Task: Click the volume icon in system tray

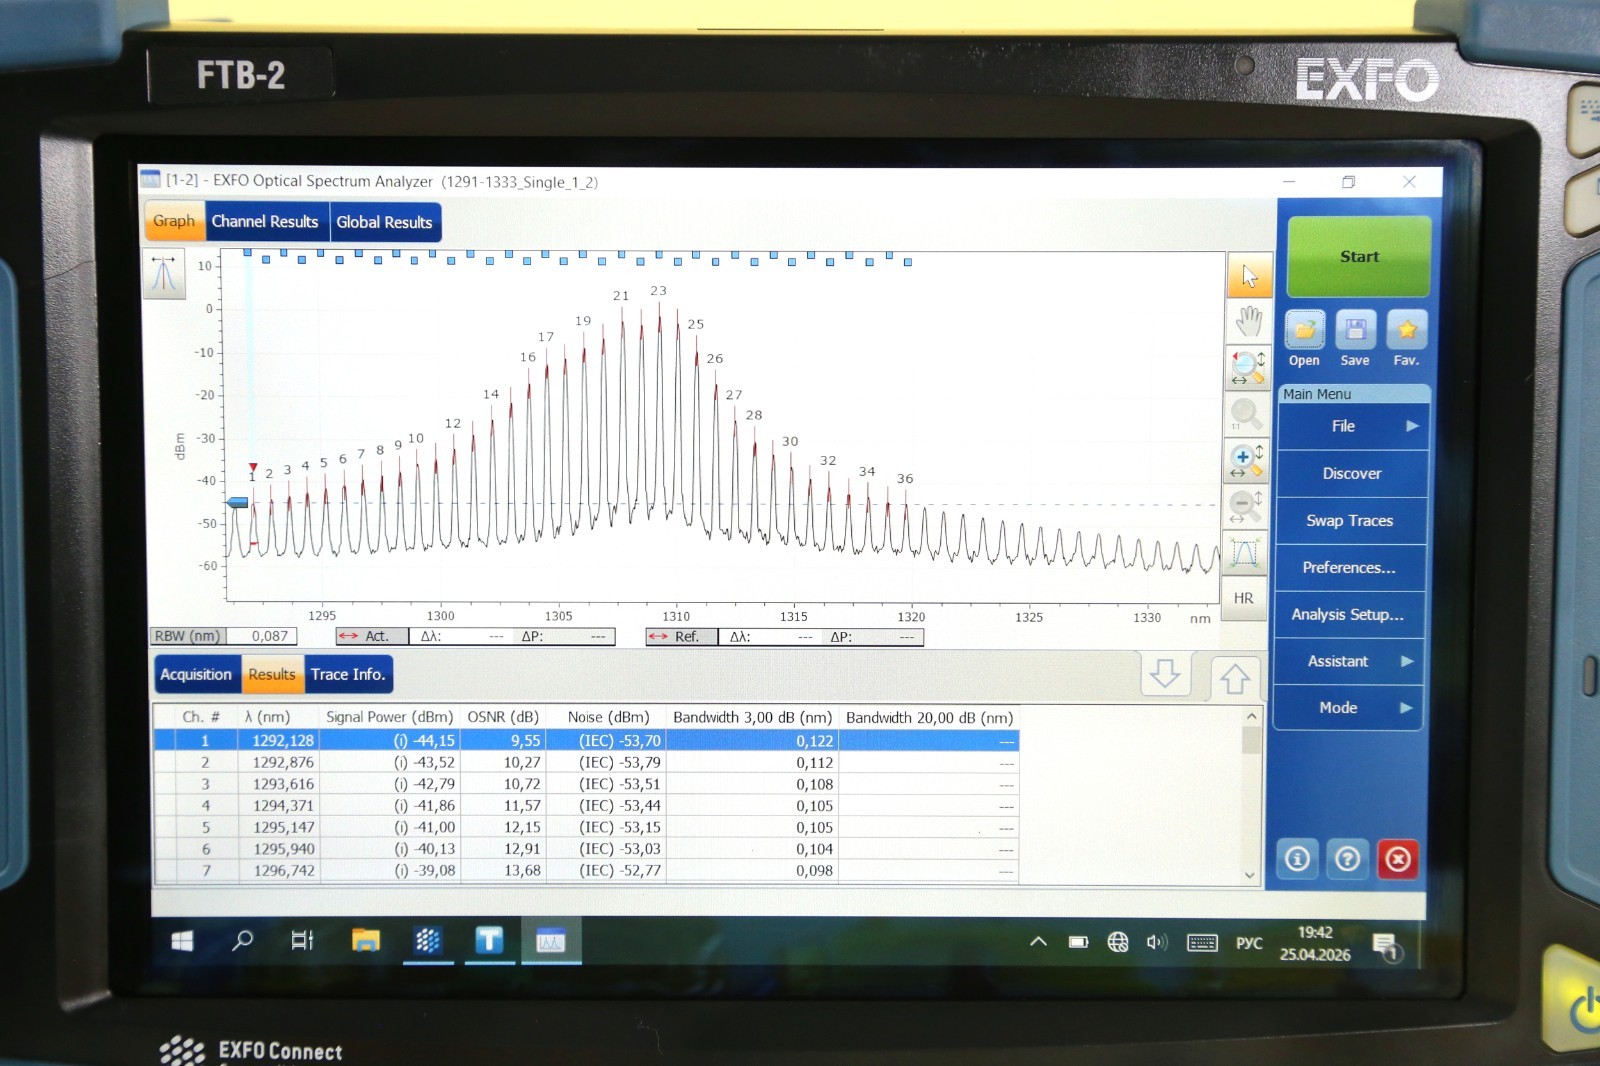Action: pyautogui.click(x=1156, y=942)
